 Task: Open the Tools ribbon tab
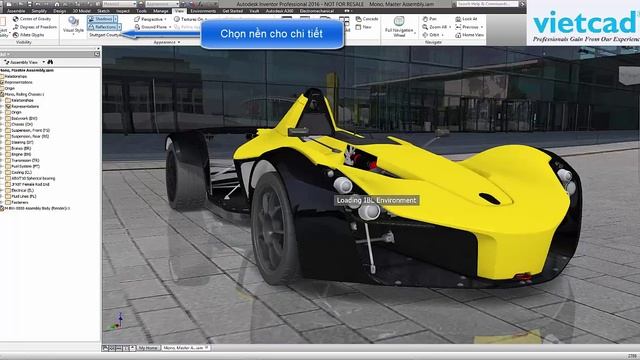tap(142, 11)
